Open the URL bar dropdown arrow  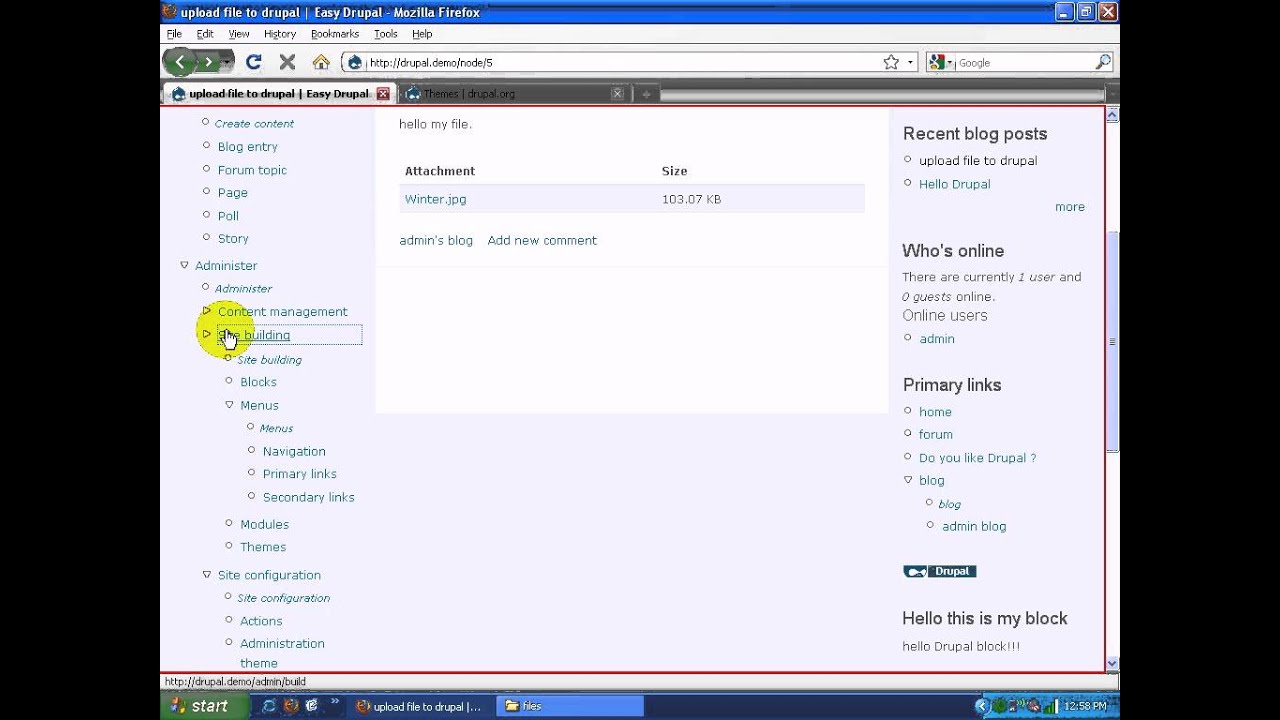point(910,62)
